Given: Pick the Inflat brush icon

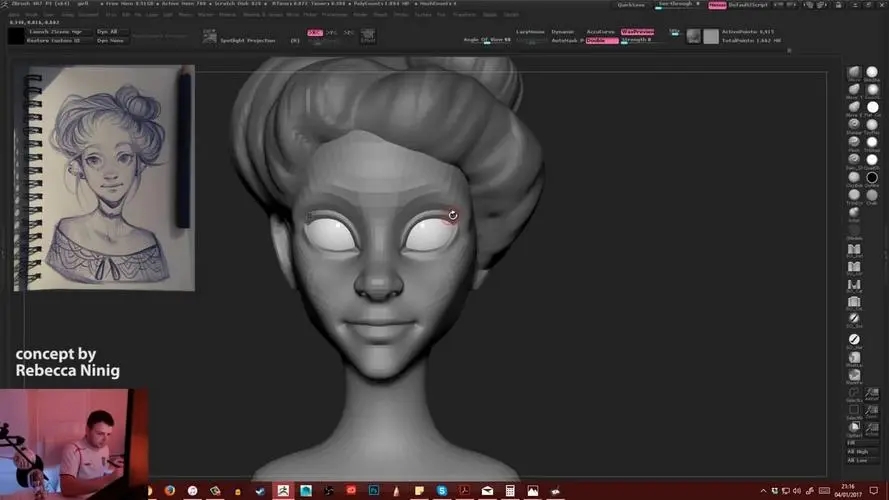Looking at the screenshot, I should pyautogui.click(x=854, y=212).
